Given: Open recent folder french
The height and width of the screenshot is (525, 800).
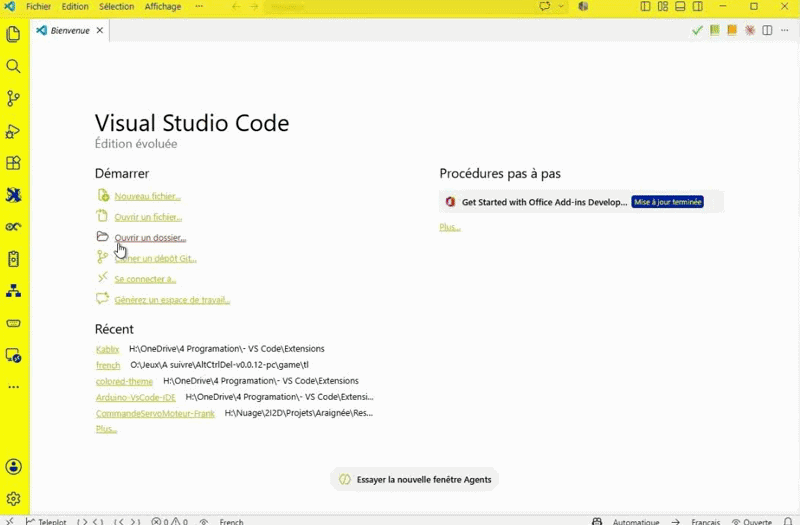Looking at the screenshot, I should 108,365.
